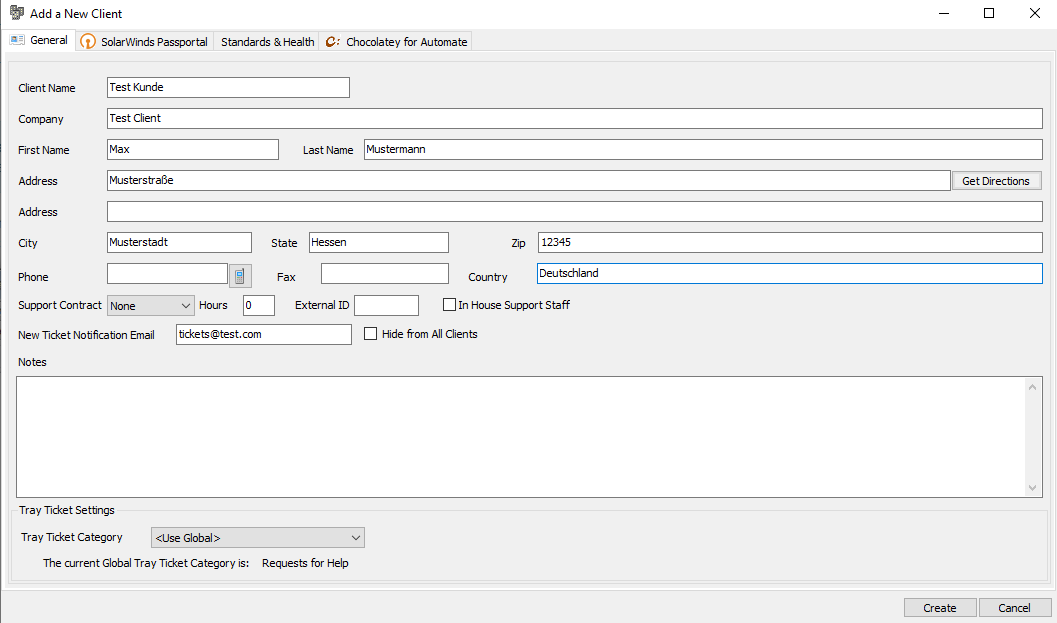Click the Create button
The width and height of the screenshot is (1057, 623).
pyautogui.click(x=939, y=608)
